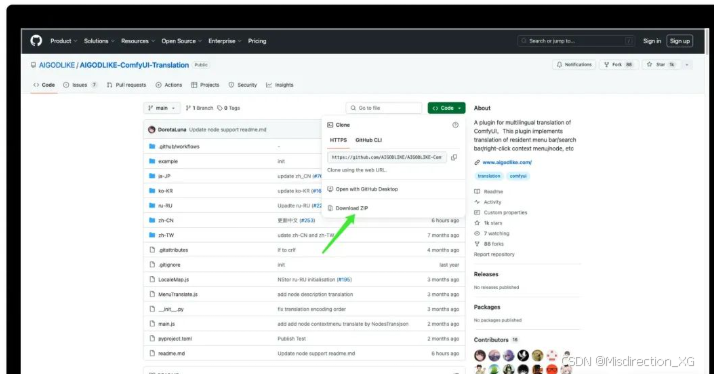Image resolution: width=714 pixels, height=374 pixels.
Task: Click Open with GitHub Desktop
Action: pos(362,189)
